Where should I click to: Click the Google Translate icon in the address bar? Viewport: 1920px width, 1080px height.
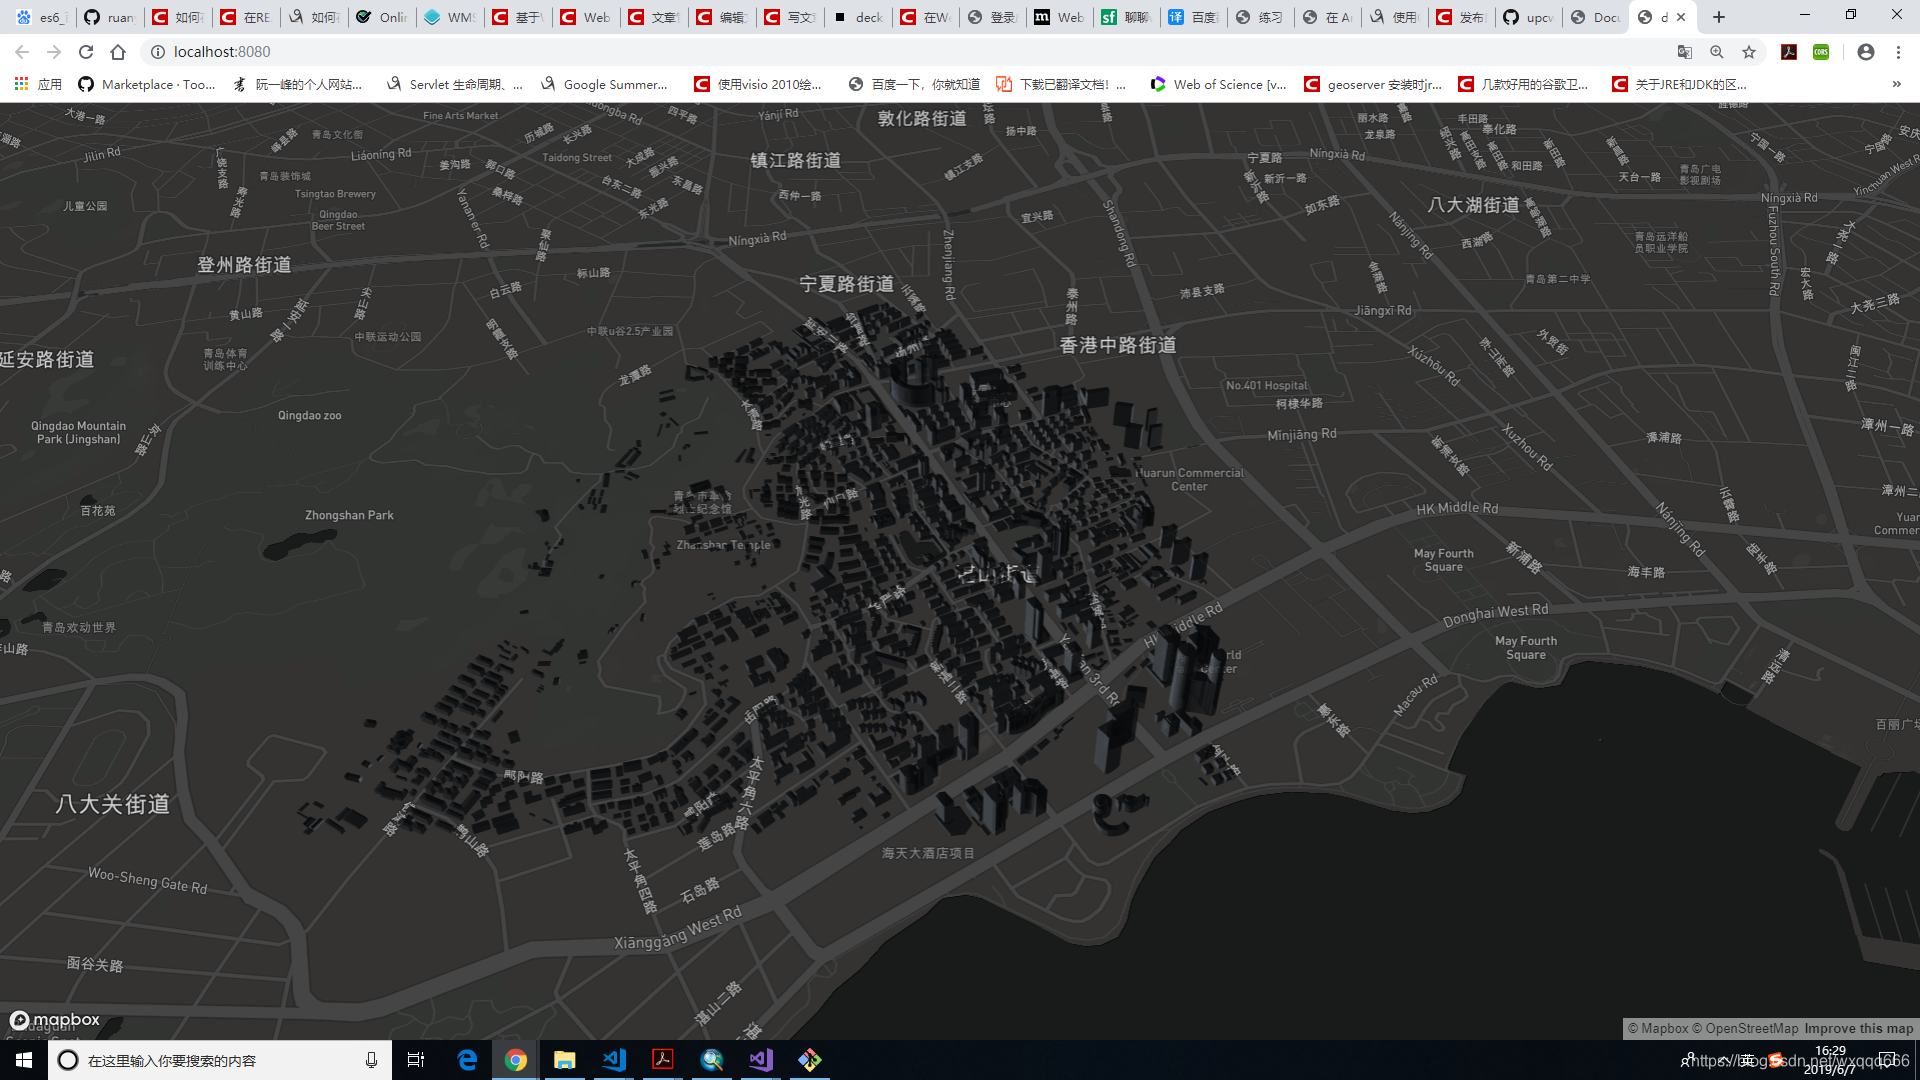click(1684, 52)
